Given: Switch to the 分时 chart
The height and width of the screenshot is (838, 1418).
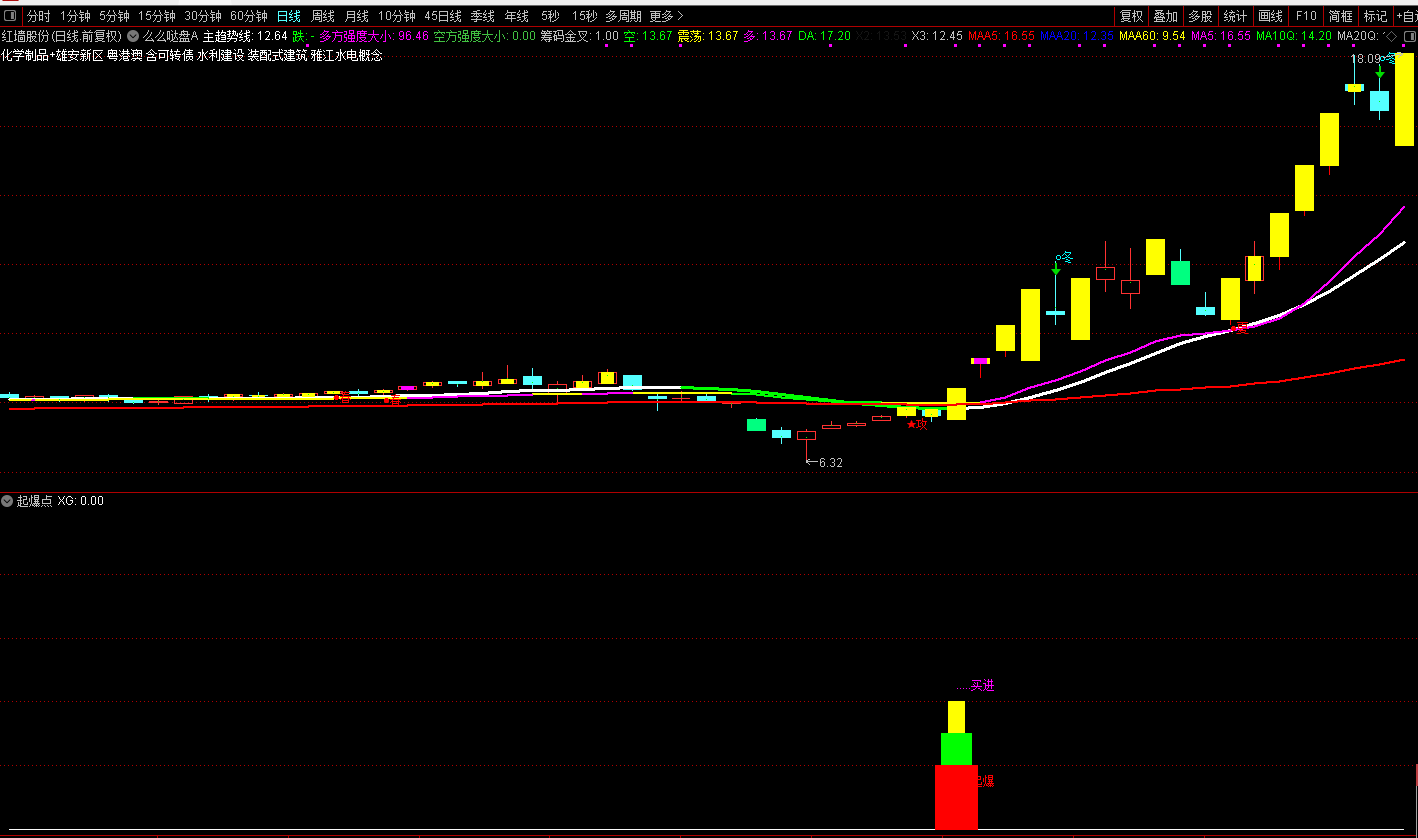Looking at the screenshot, I should point(38,16).
